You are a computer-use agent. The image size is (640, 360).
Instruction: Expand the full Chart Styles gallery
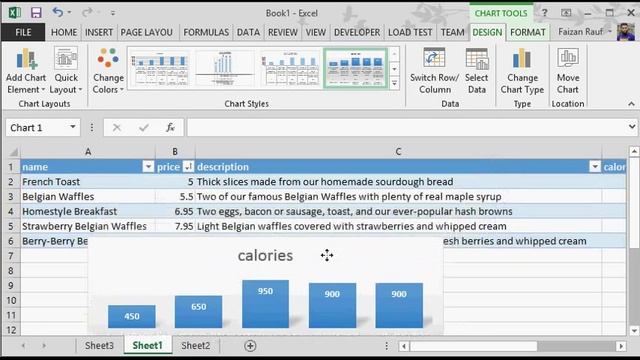[x=394, y=83]
